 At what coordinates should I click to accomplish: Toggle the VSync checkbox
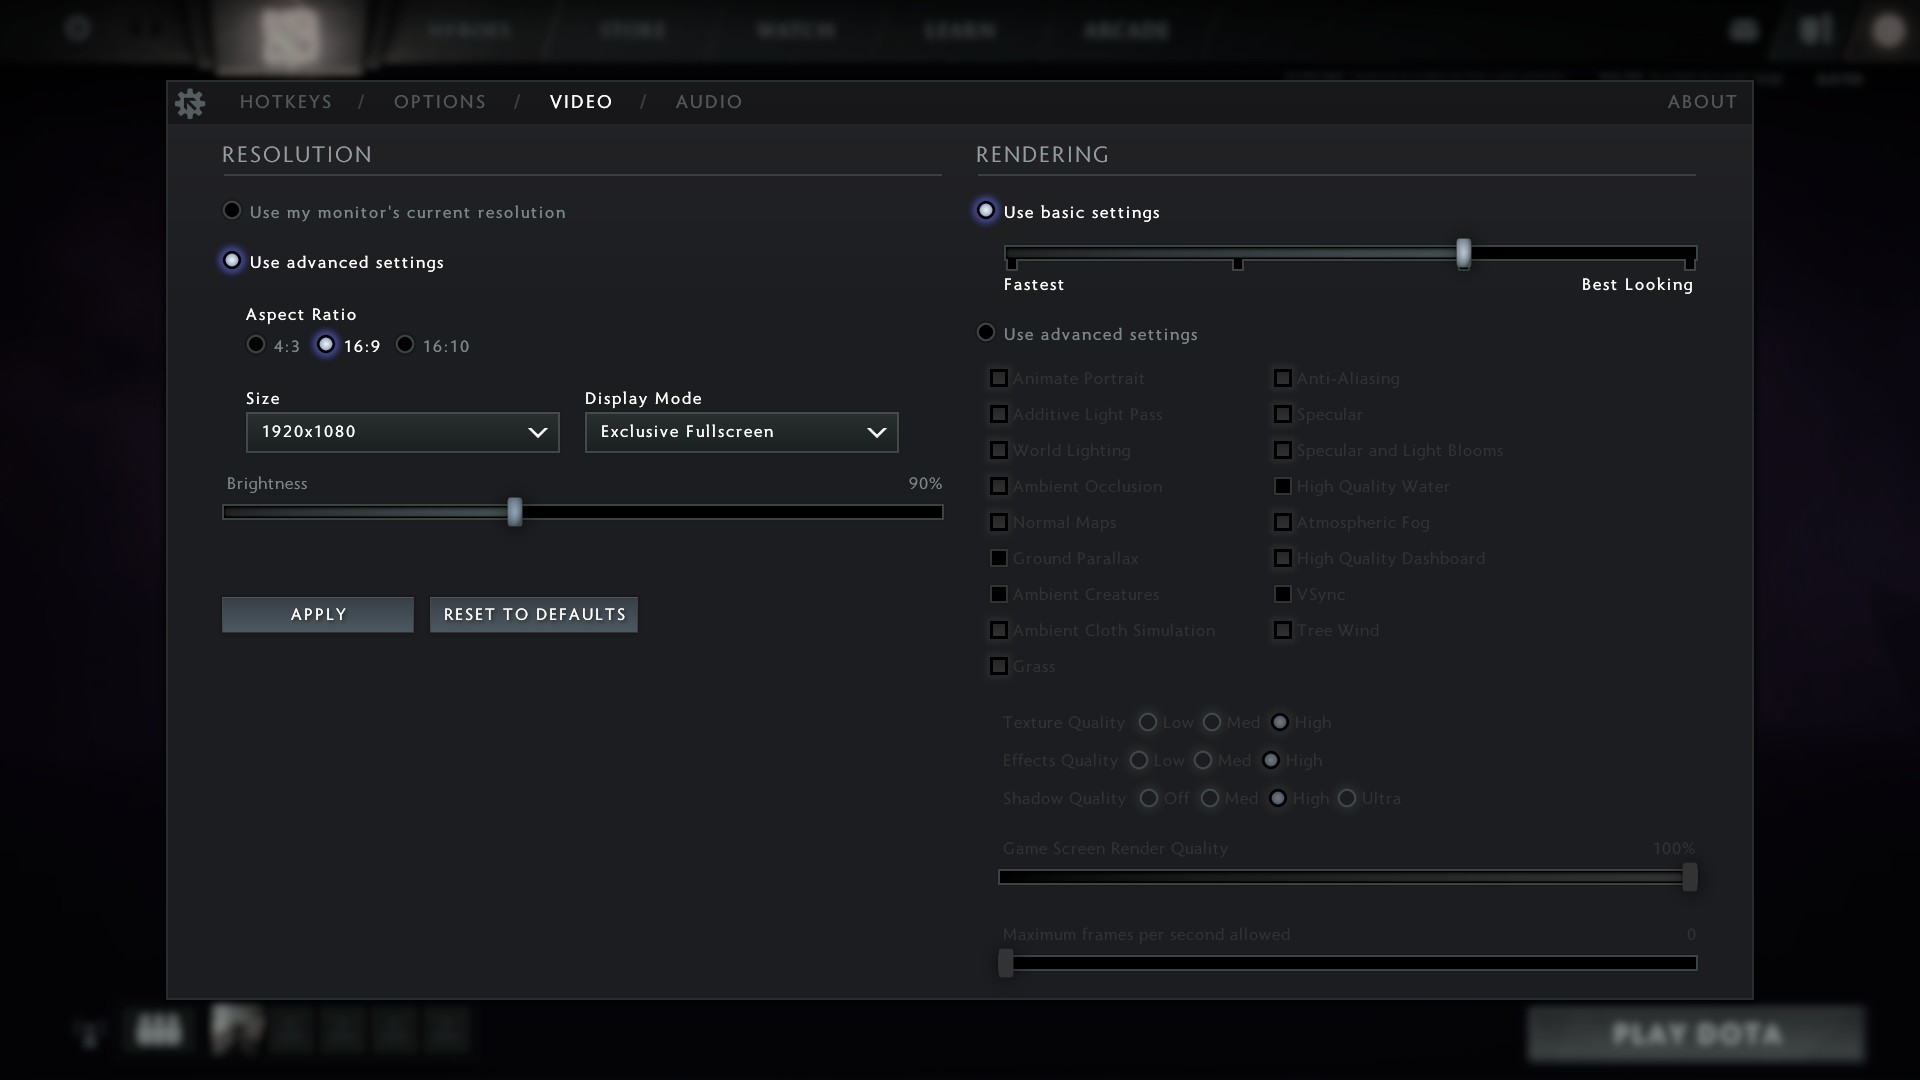(1282, 594)
